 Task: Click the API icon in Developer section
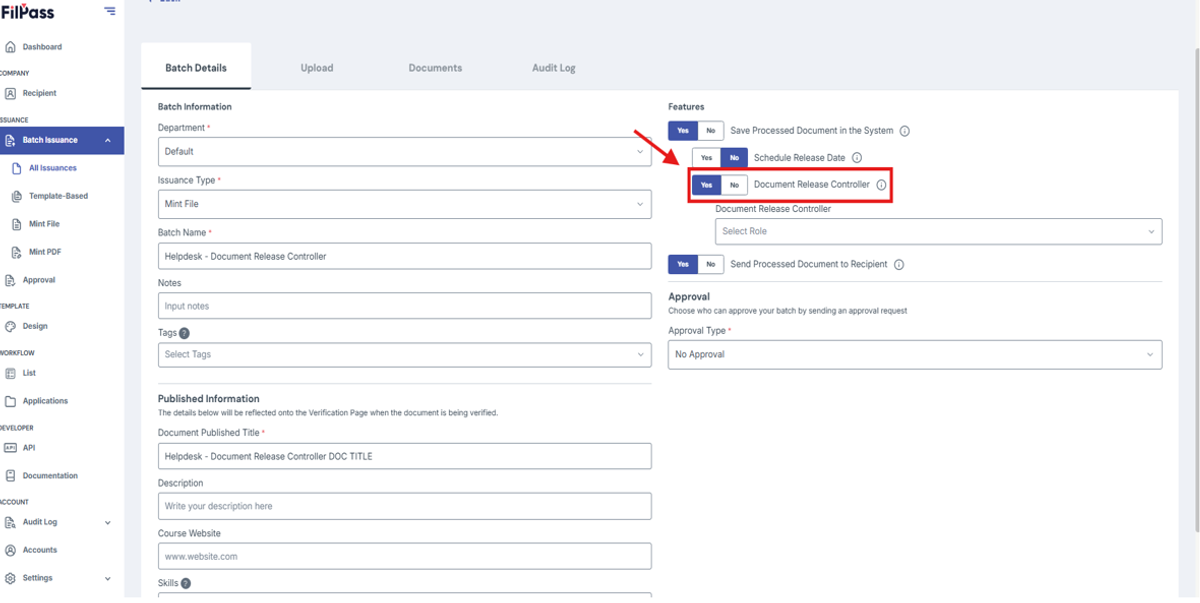coord(10,448)
